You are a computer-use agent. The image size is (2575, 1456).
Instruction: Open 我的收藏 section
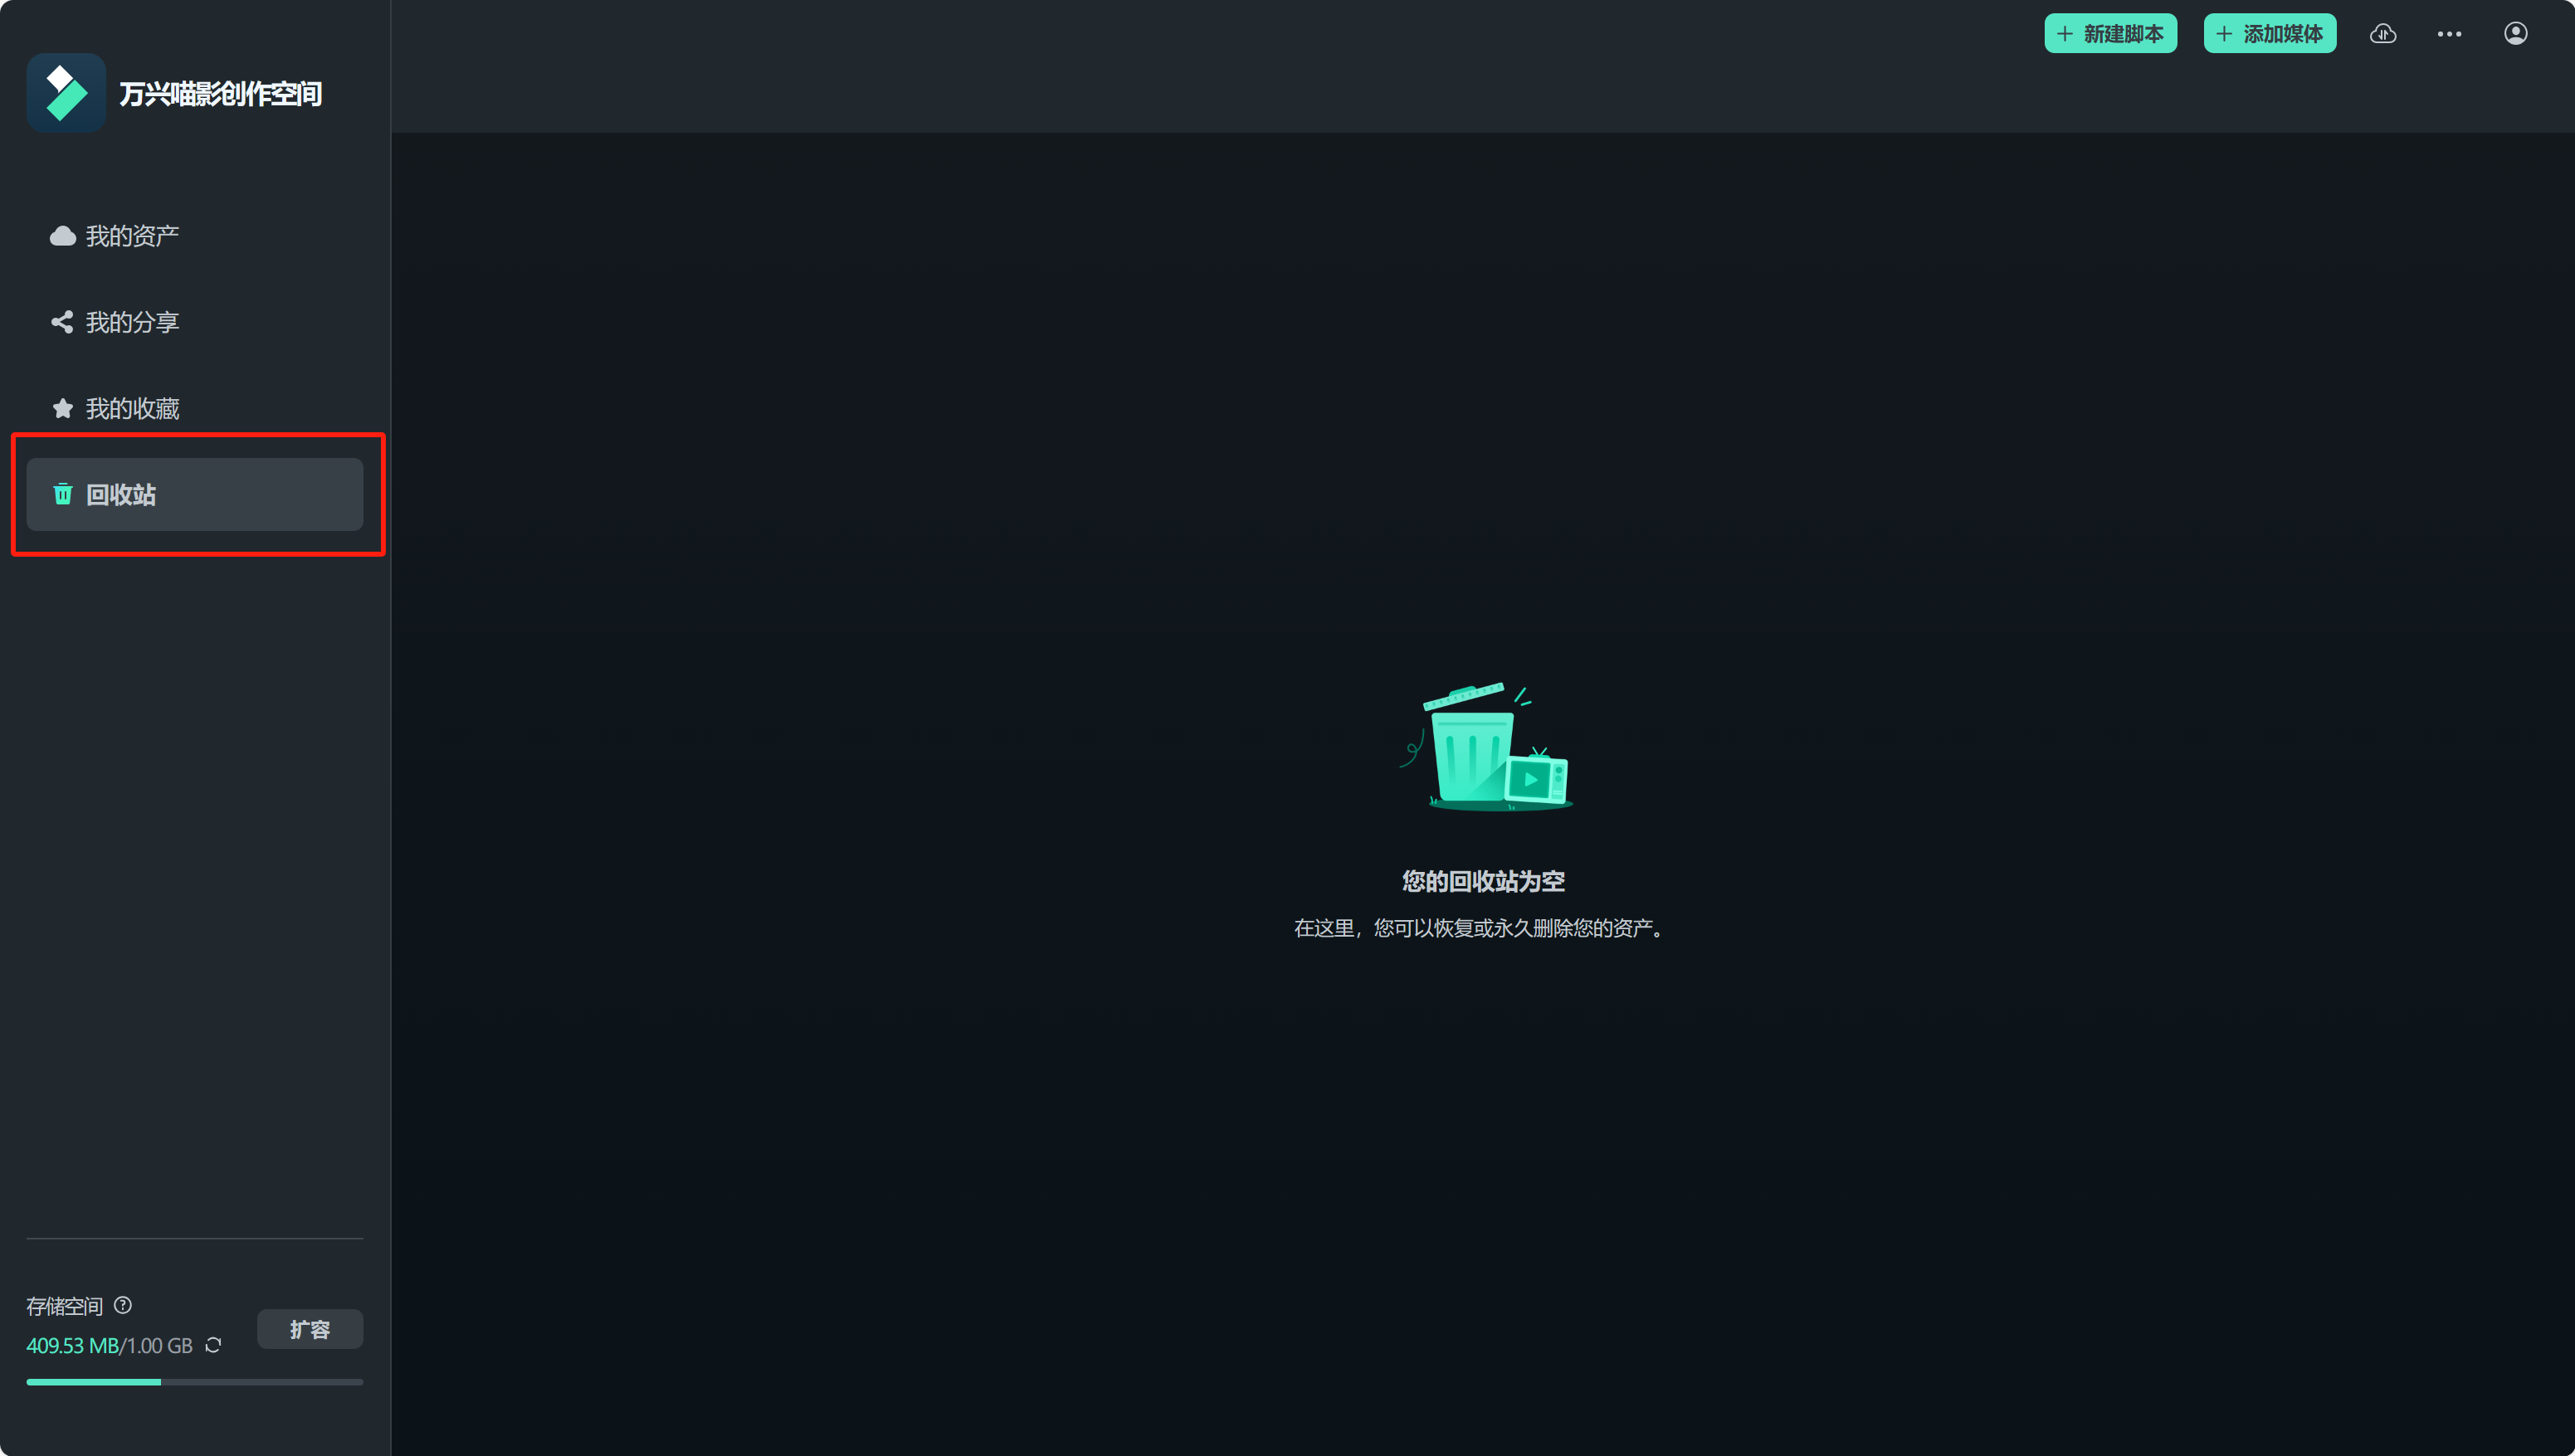(132, 408)
